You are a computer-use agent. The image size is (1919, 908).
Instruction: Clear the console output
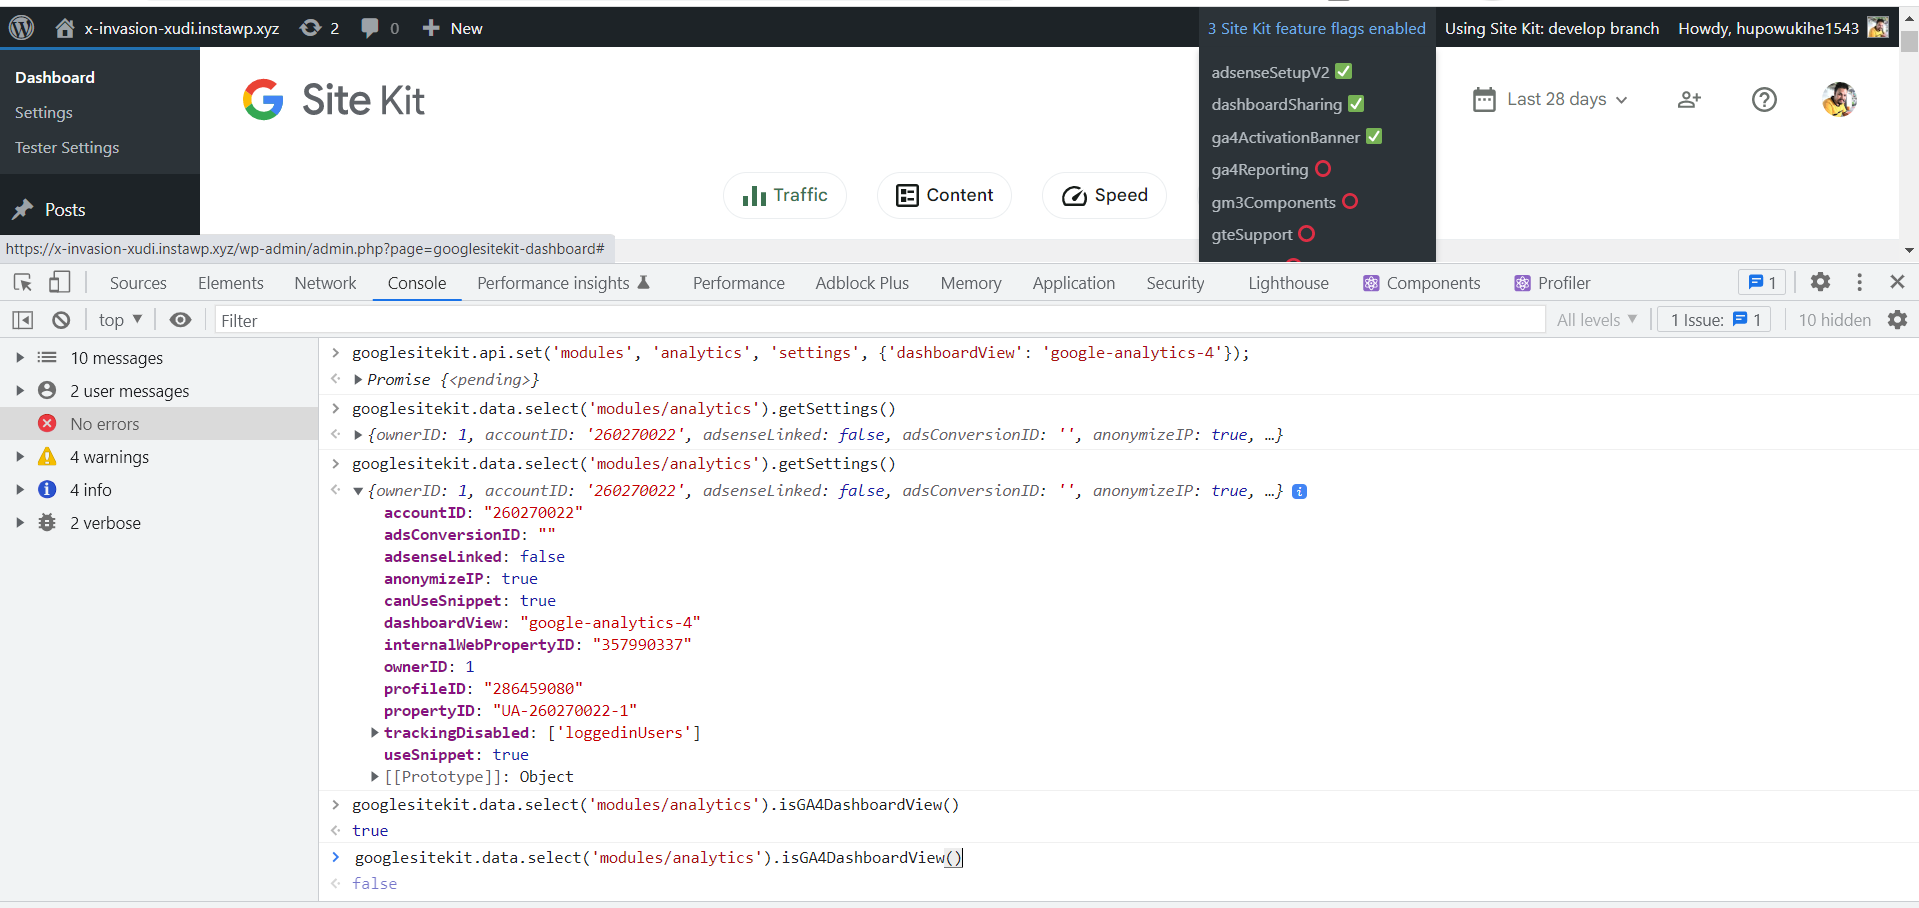(x=61, y=319)
